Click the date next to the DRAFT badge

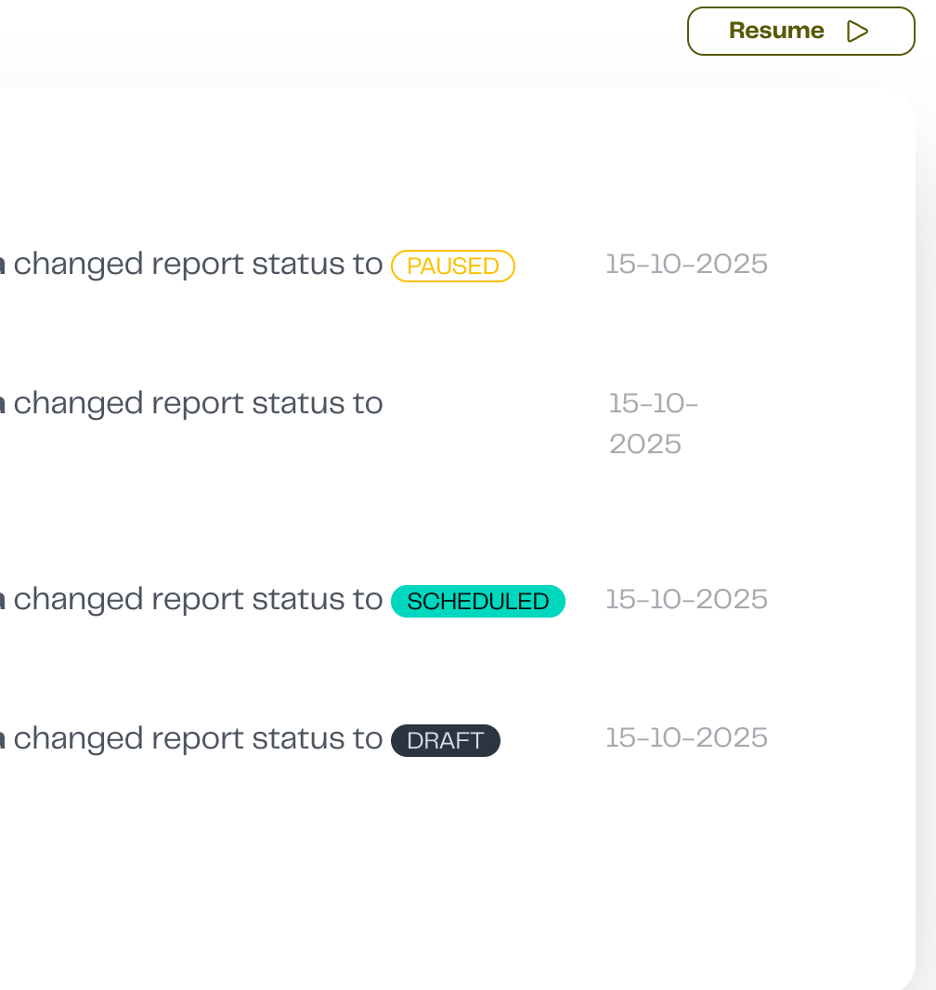tap(687, 738)
